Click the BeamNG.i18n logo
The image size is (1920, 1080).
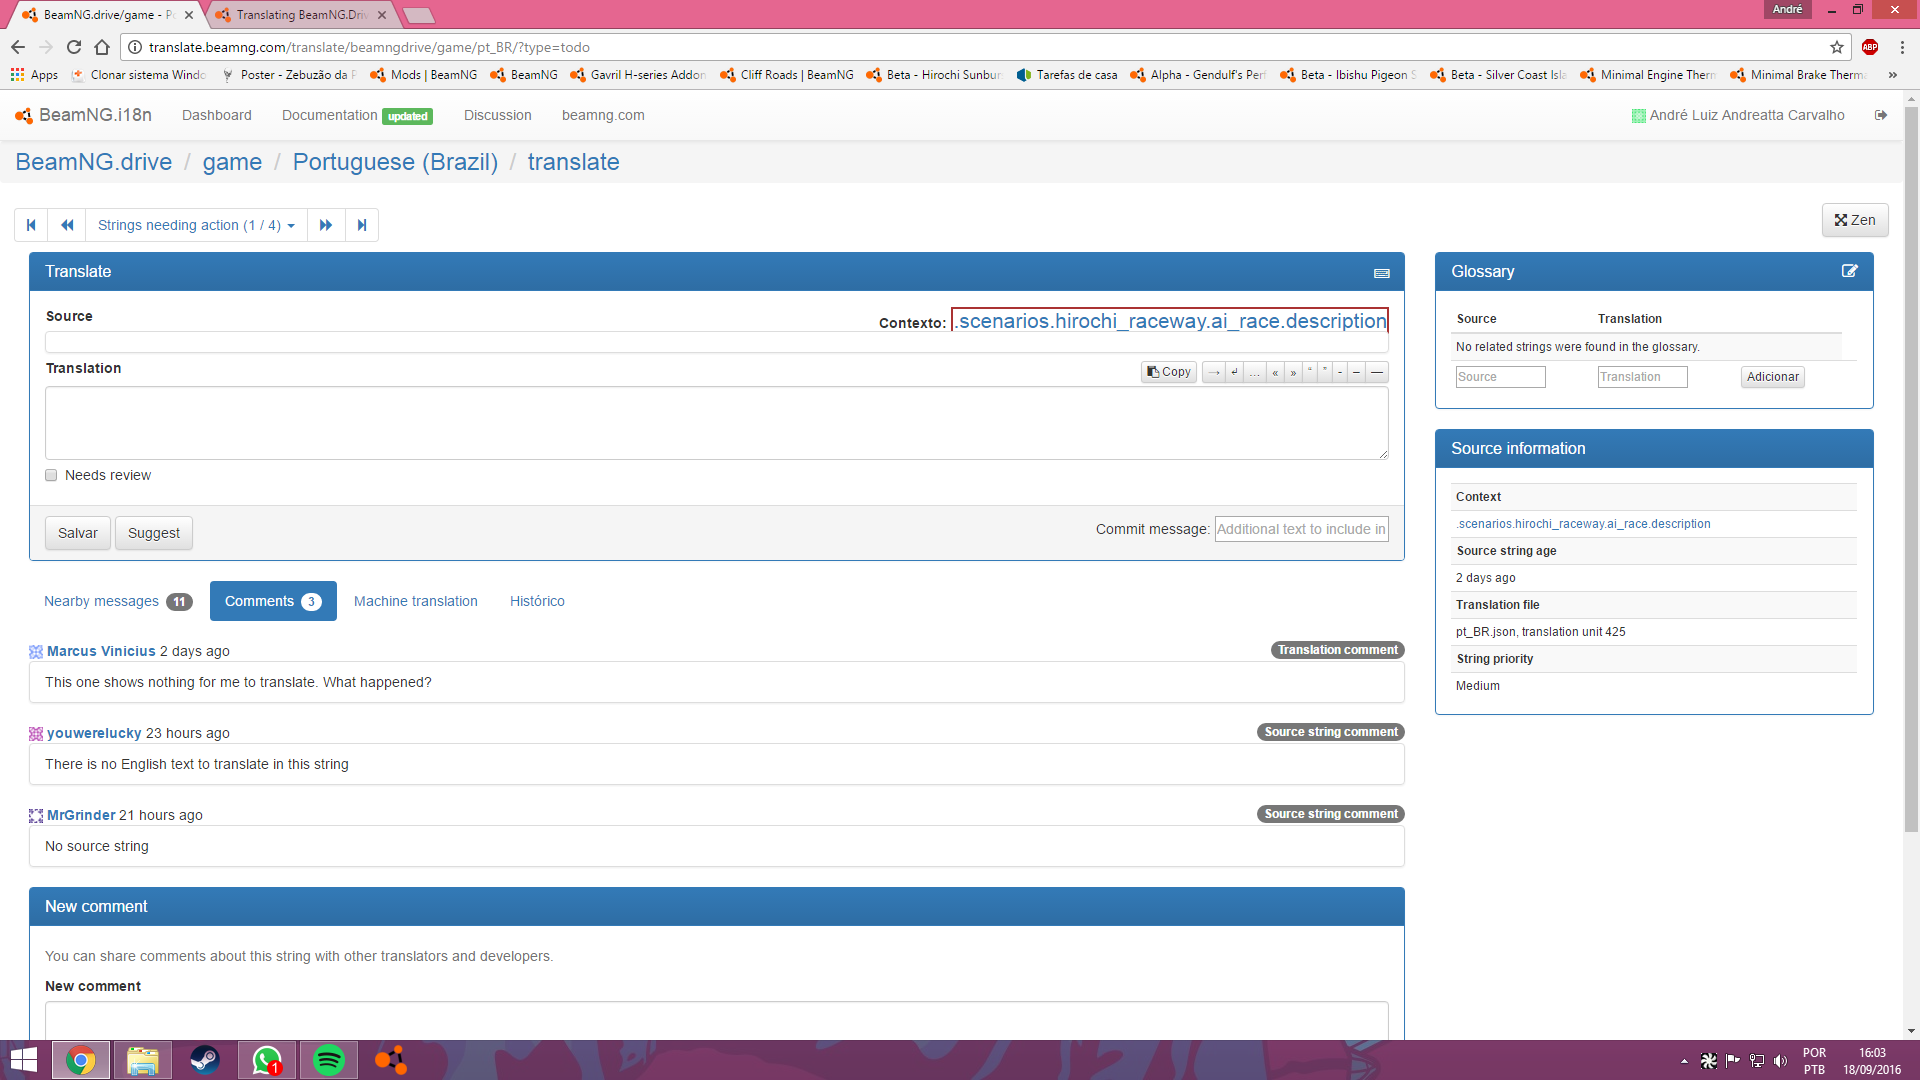84,115
